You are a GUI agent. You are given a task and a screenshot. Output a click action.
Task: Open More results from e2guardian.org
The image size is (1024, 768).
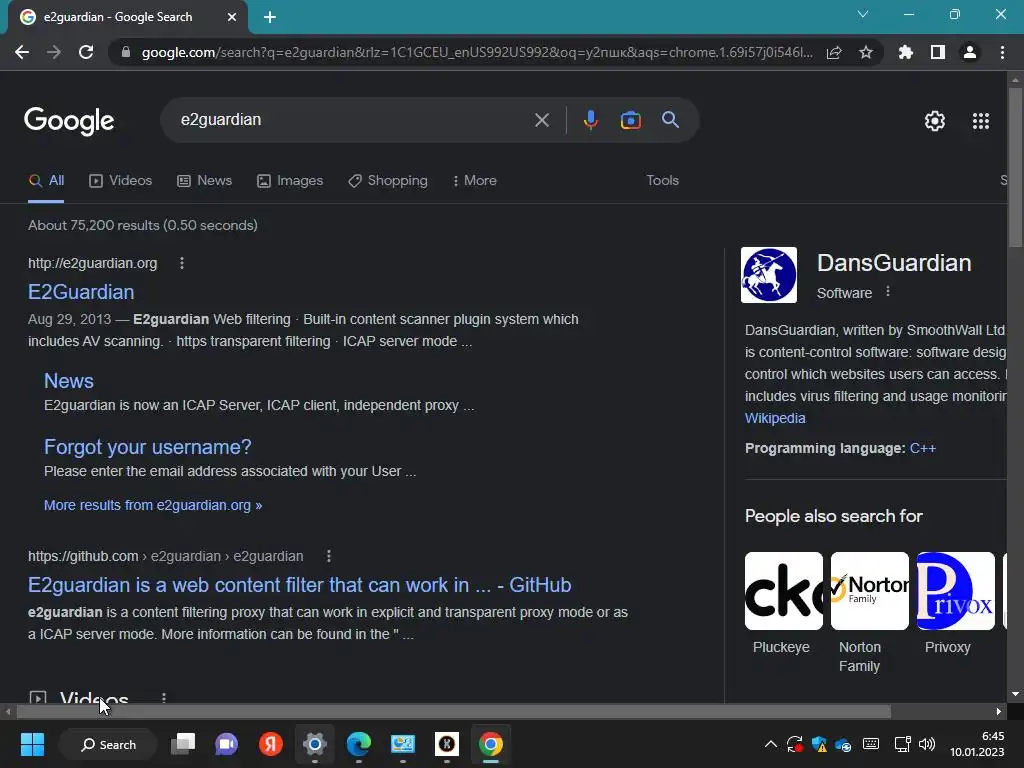pyautogui.click(x=153, y=505)
